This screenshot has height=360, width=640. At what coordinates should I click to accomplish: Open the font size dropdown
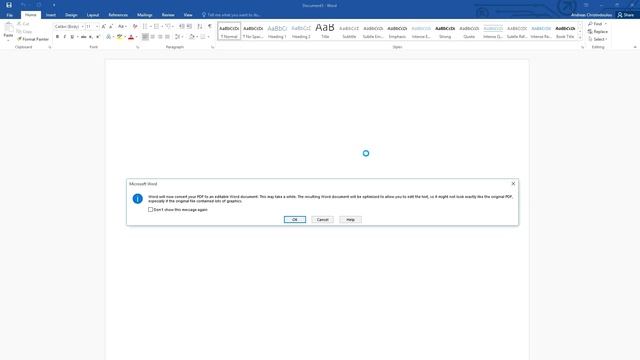click(97, 27)
